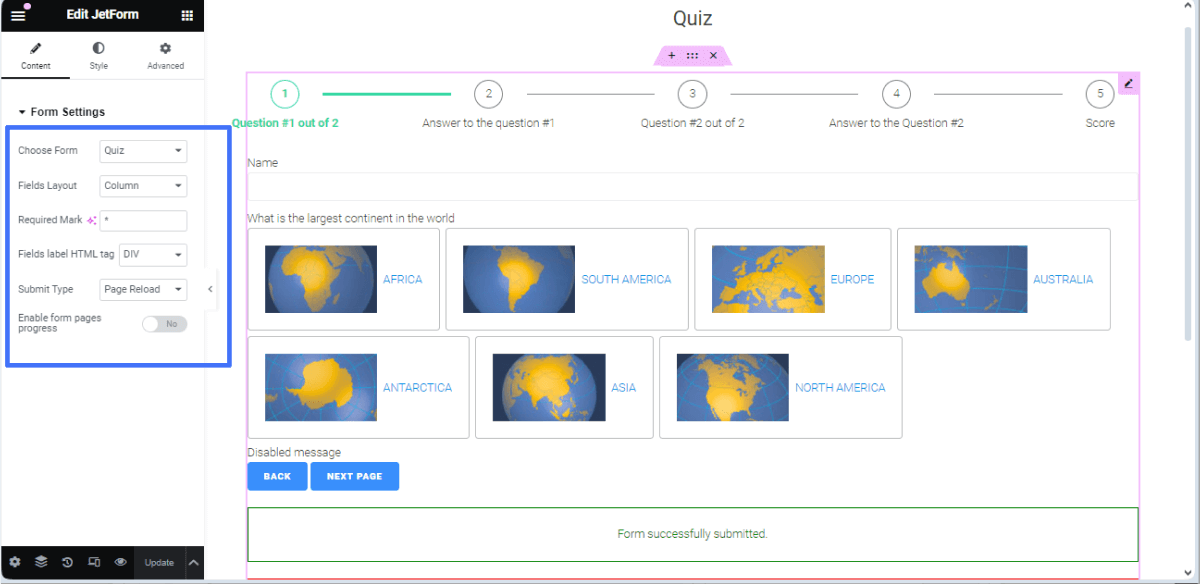Open Responsive Mode devices icon
This screenshot has height=584, width=1200.
point(93,563)
